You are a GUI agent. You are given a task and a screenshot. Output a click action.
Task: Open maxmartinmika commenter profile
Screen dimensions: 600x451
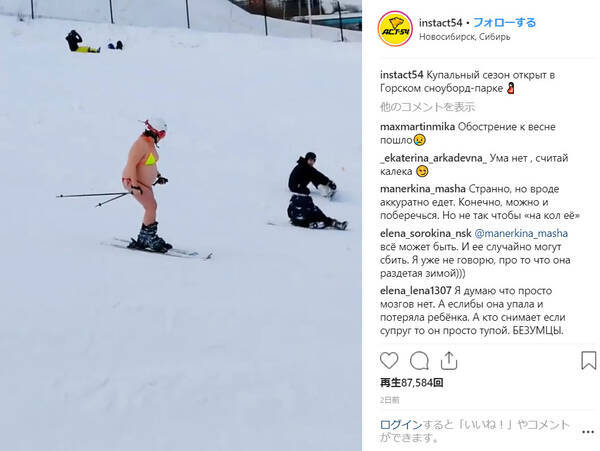coord(417,127)
